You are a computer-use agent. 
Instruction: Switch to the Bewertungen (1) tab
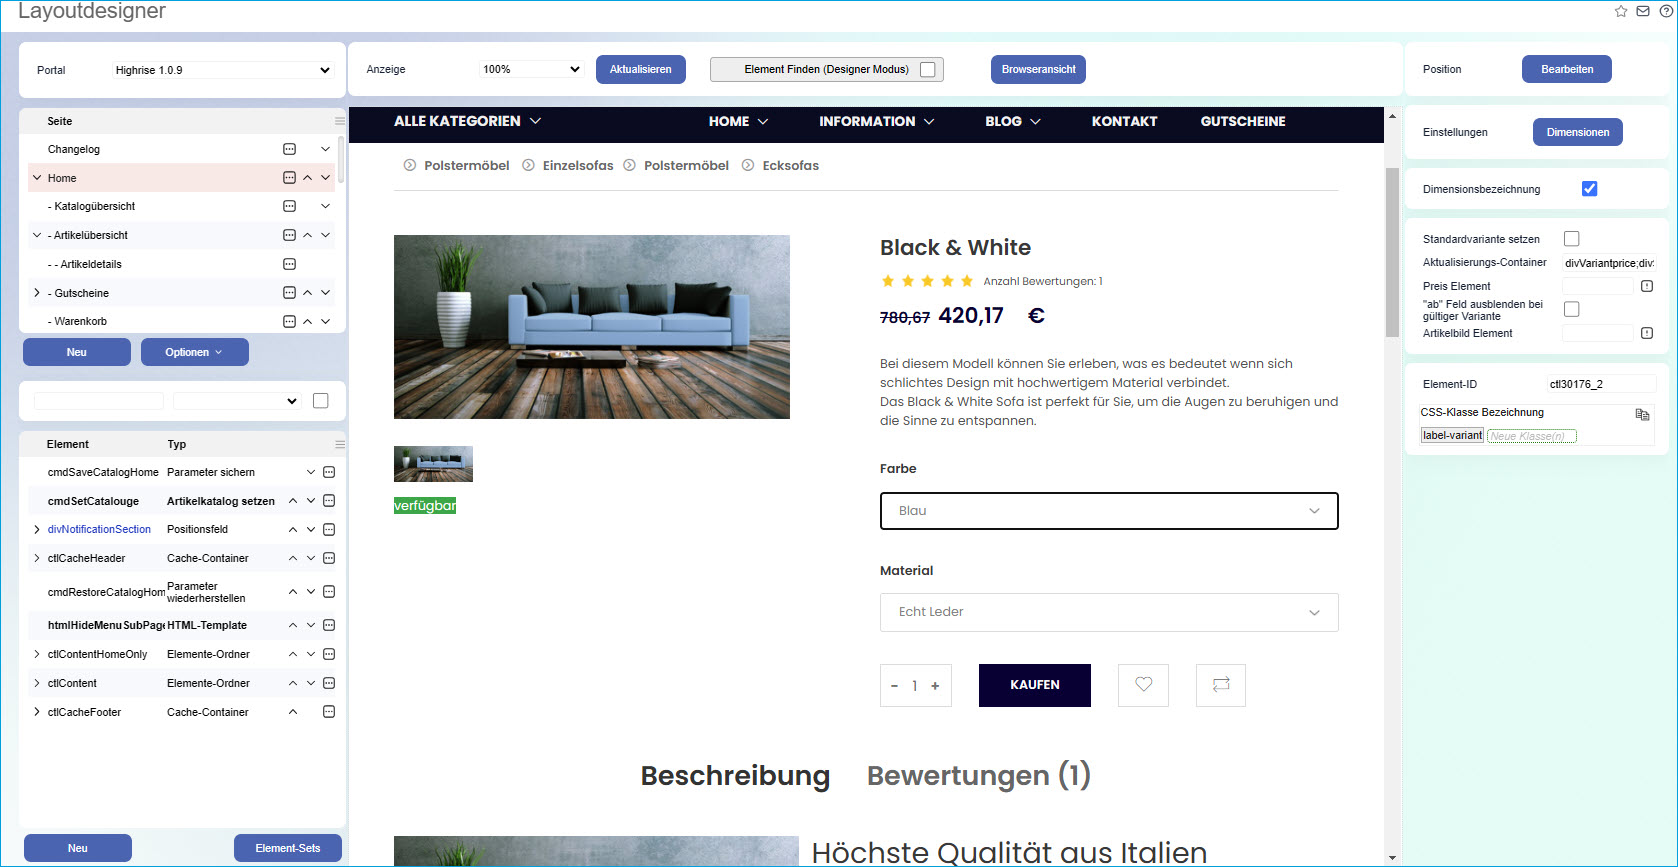(978, 776)
